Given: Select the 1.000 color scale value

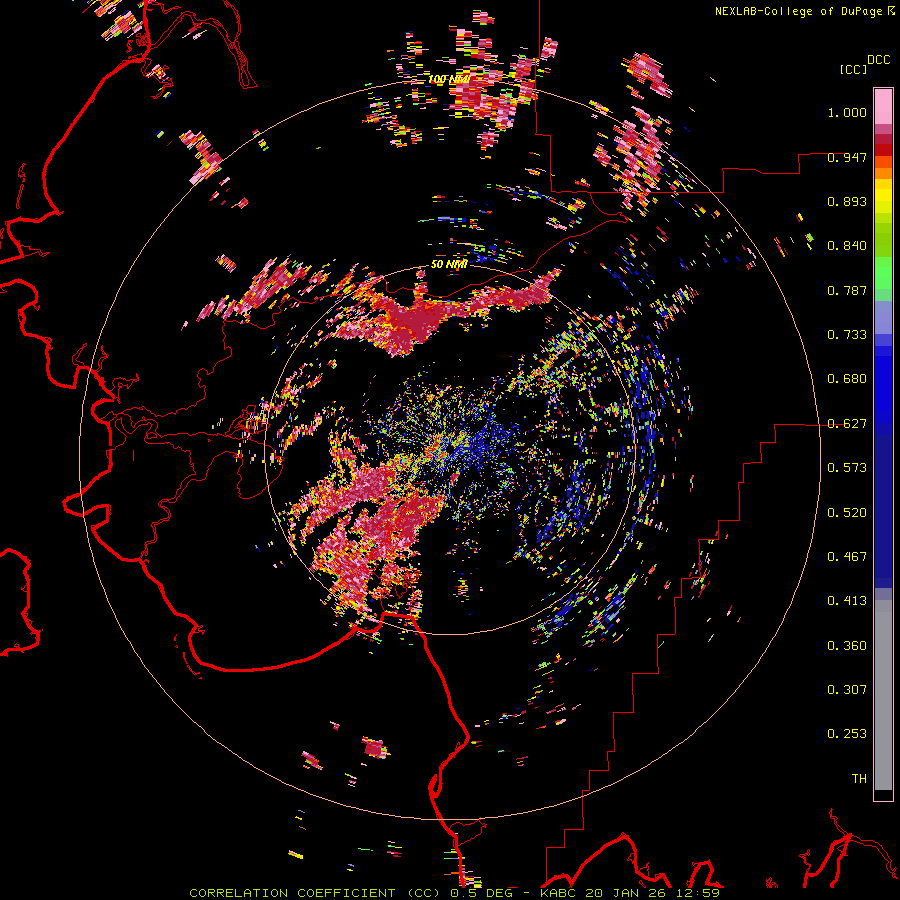Looking at the screenshot, I should (847, 112).
